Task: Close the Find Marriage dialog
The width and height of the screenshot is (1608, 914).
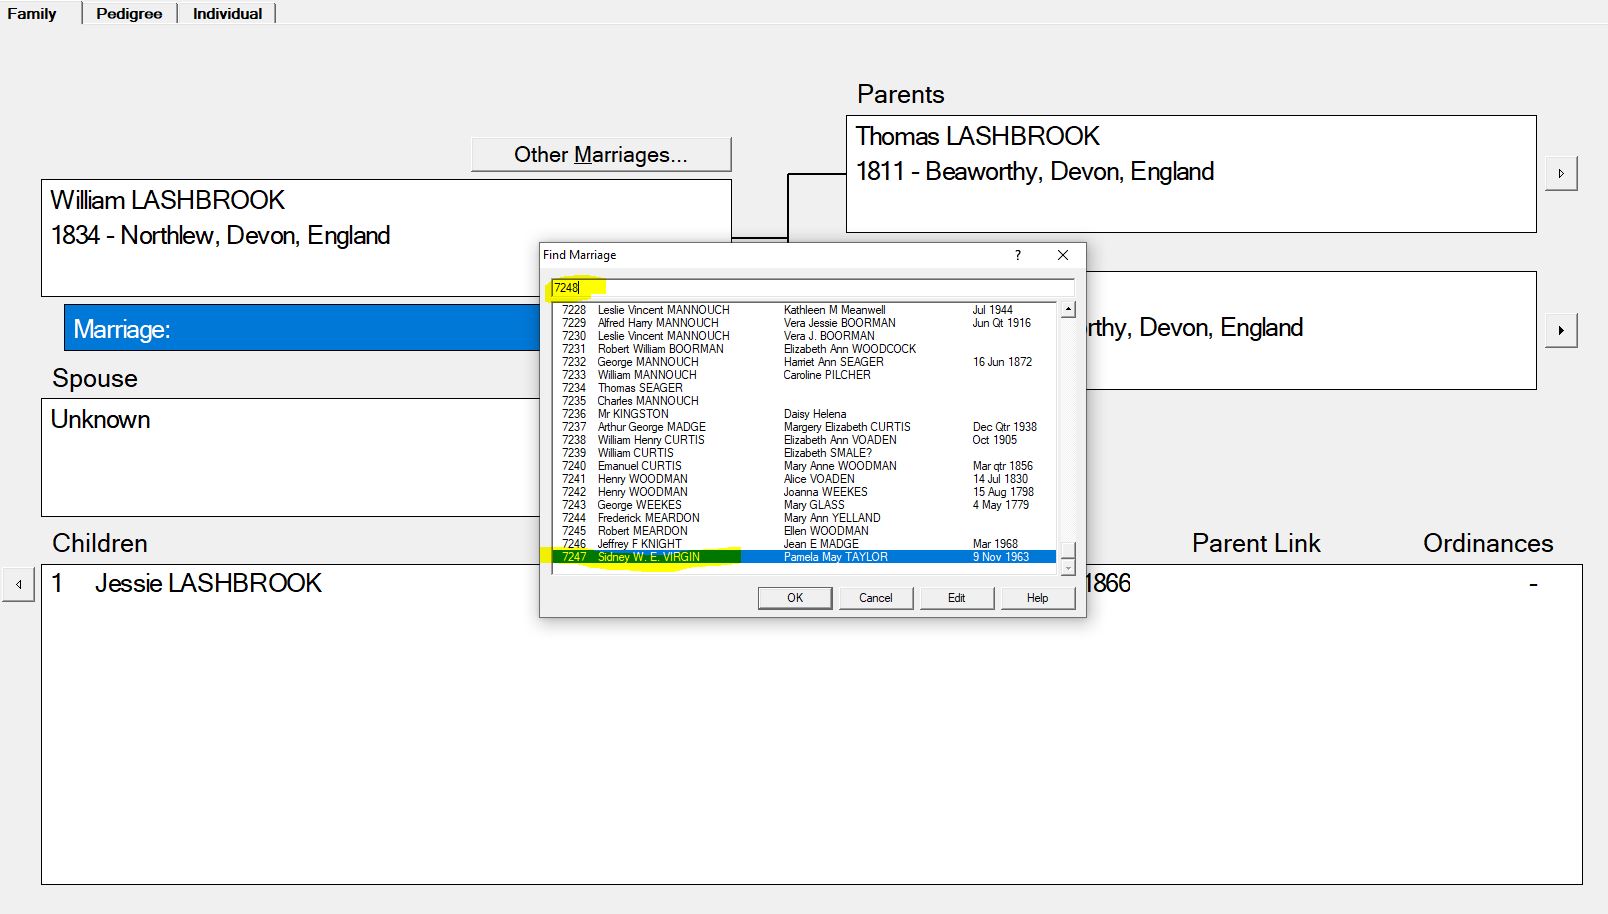Action: [x=1063, y=255]
